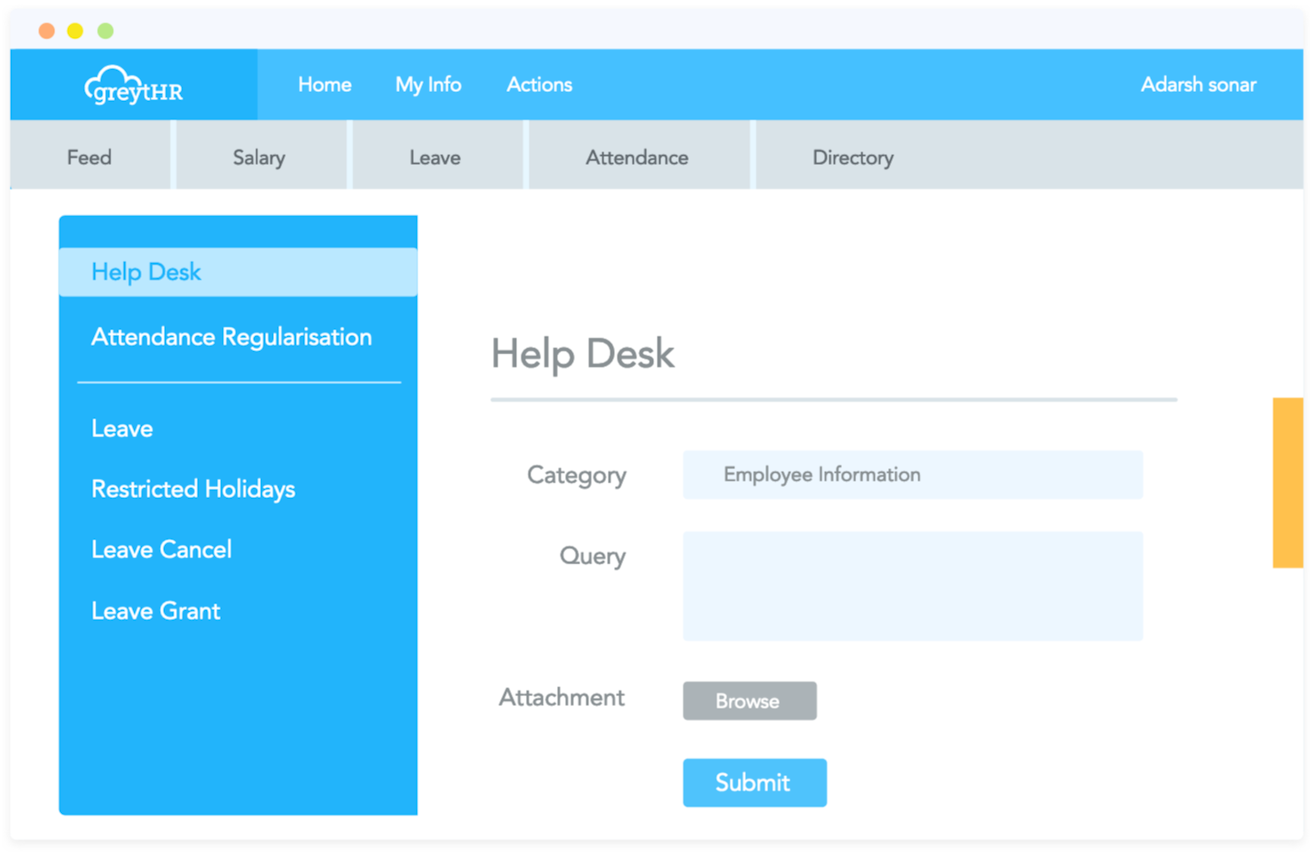The image size is (1310, 858).
Task: Click Adarsh sonar account menu
Action: [x=1198, y=85]
